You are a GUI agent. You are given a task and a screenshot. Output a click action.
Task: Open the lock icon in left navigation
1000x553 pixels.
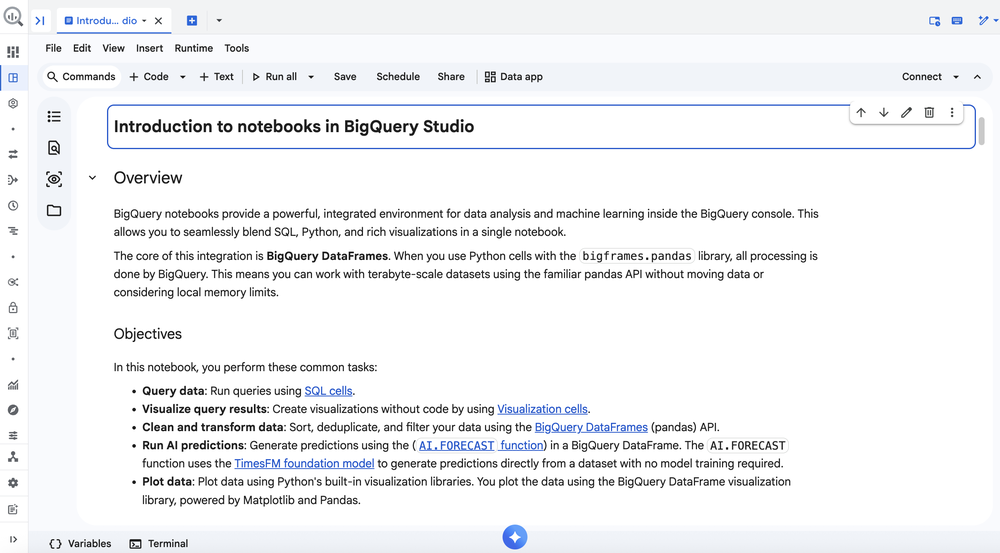click(13, 307)
